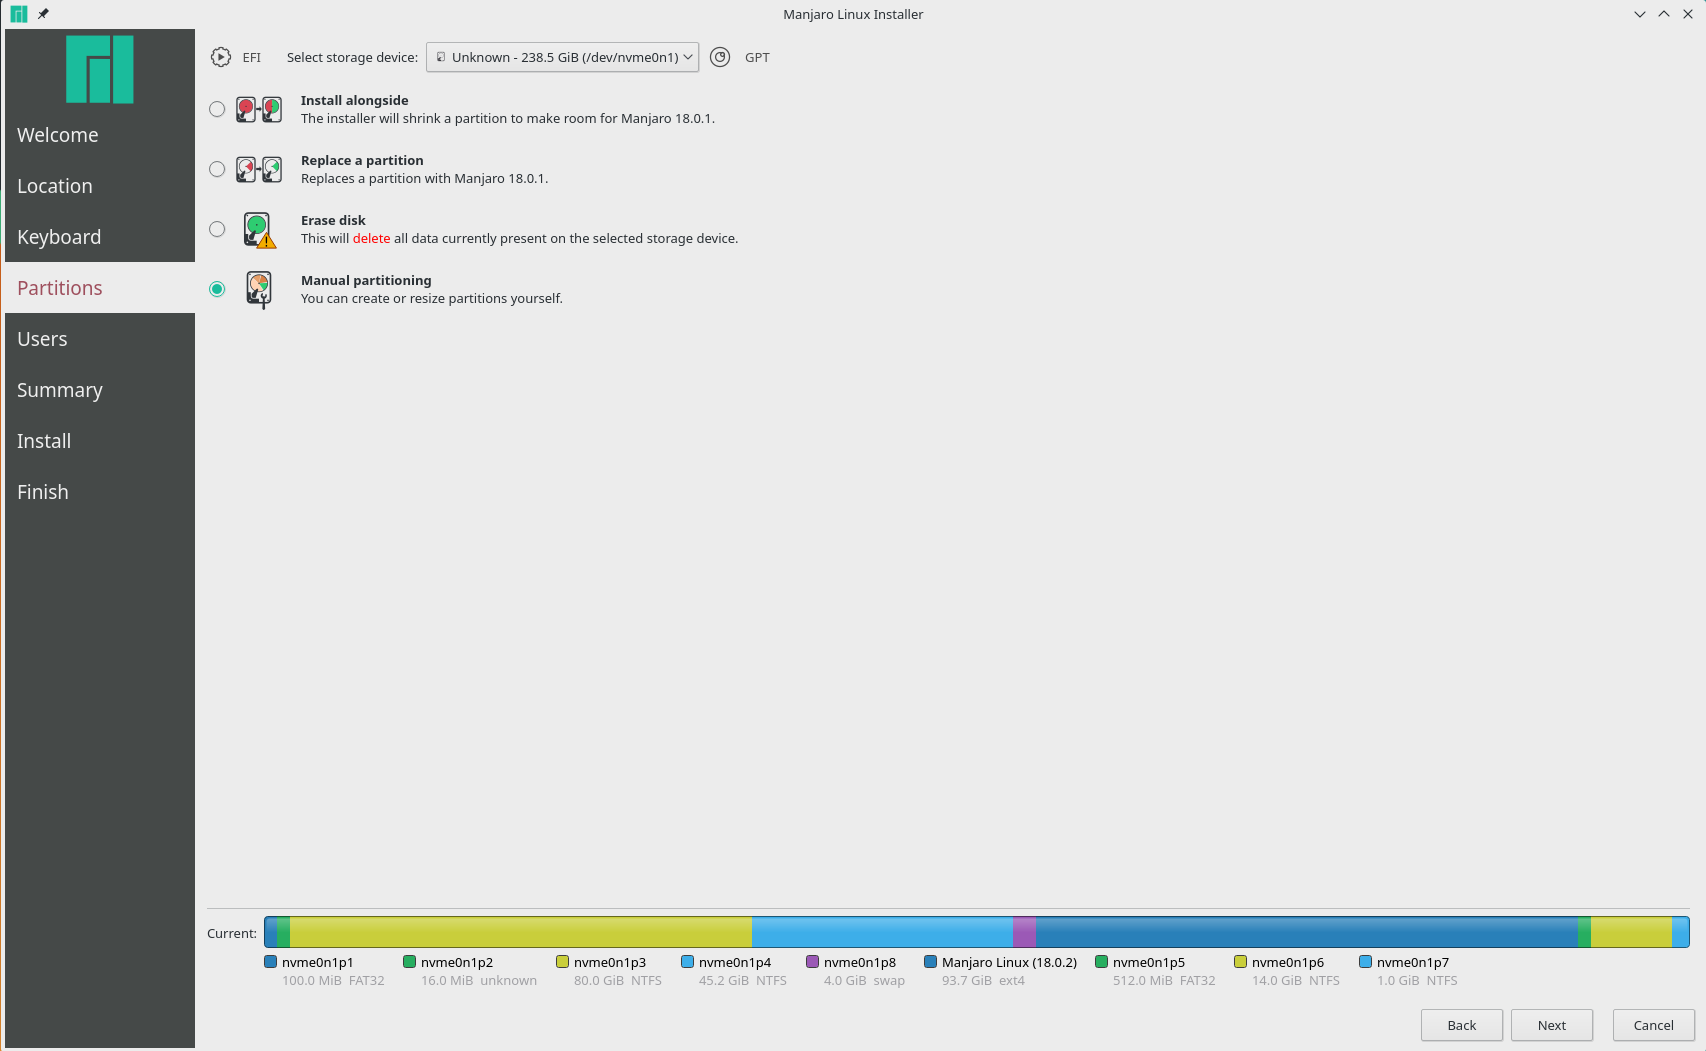Click the "nvme0n1p5" partition label
This screenshot has height=1051, width=1706.
click(1149, 962)
